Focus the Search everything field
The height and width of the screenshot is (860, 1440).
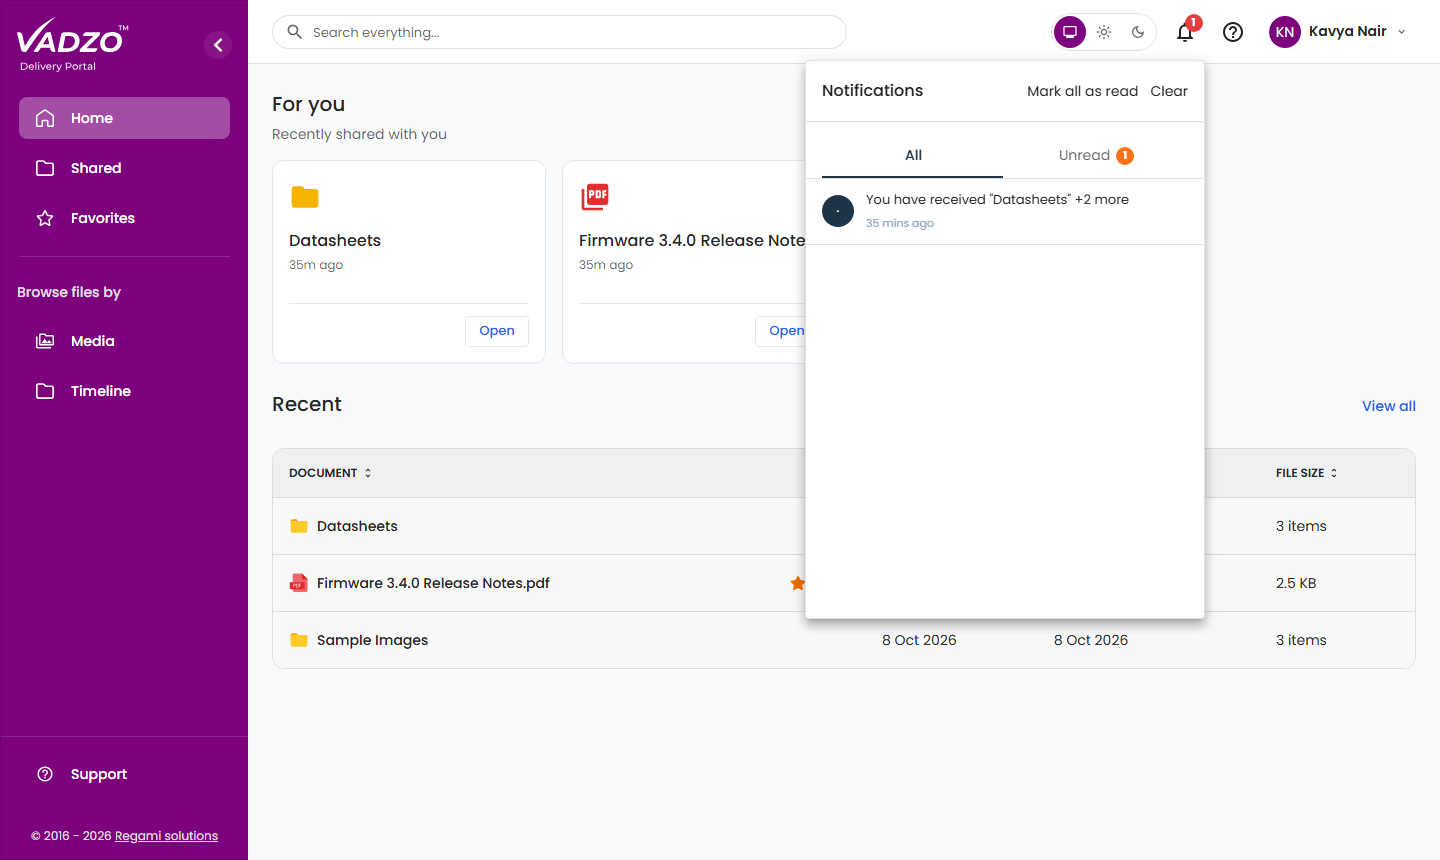(559, 32)
